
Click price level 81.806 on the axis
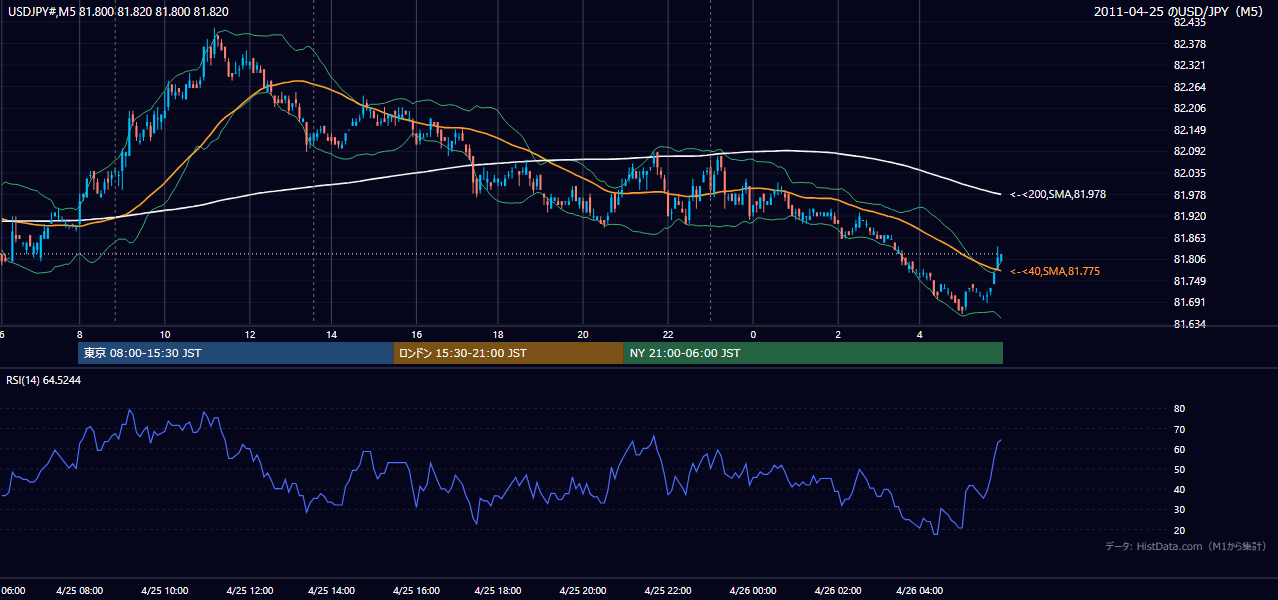[x=1188, y=259]
